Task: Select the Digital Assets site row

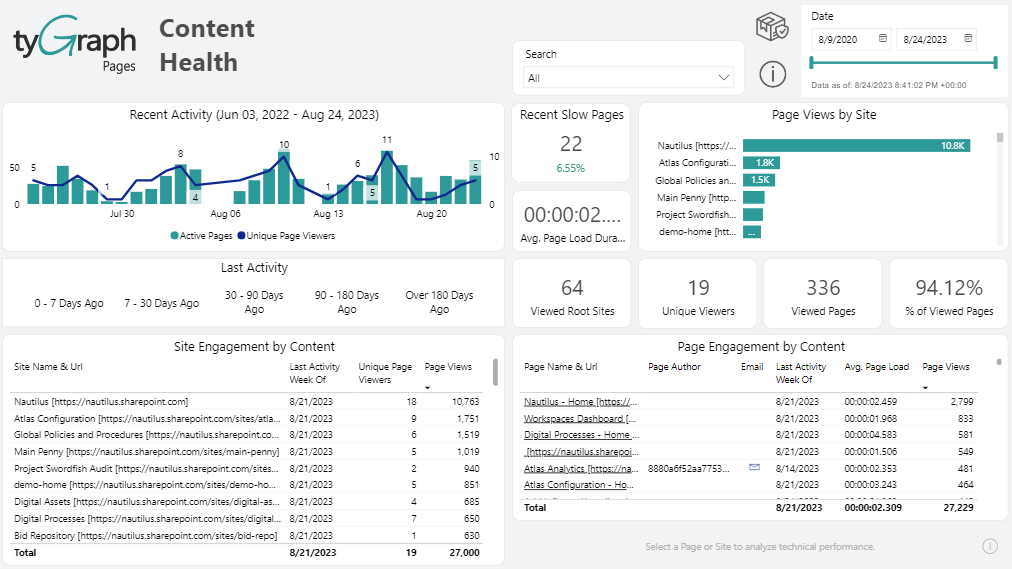Action: click(x=247, y=501)
